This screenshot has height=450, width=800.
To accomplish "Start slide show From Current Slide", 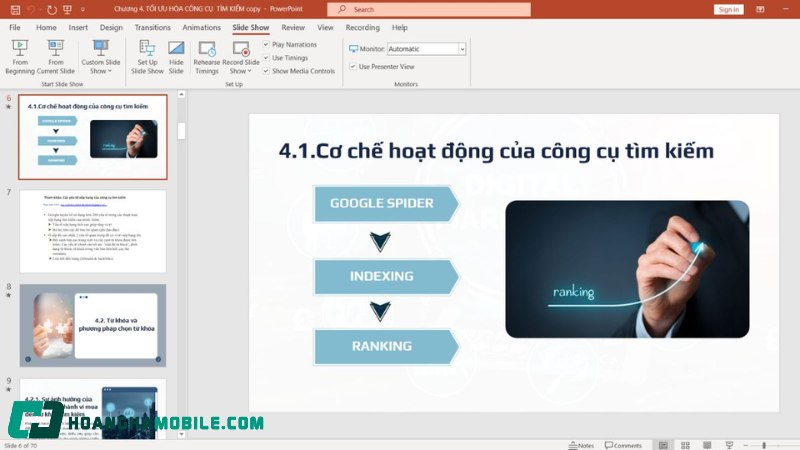I will (x=56, y=57).
